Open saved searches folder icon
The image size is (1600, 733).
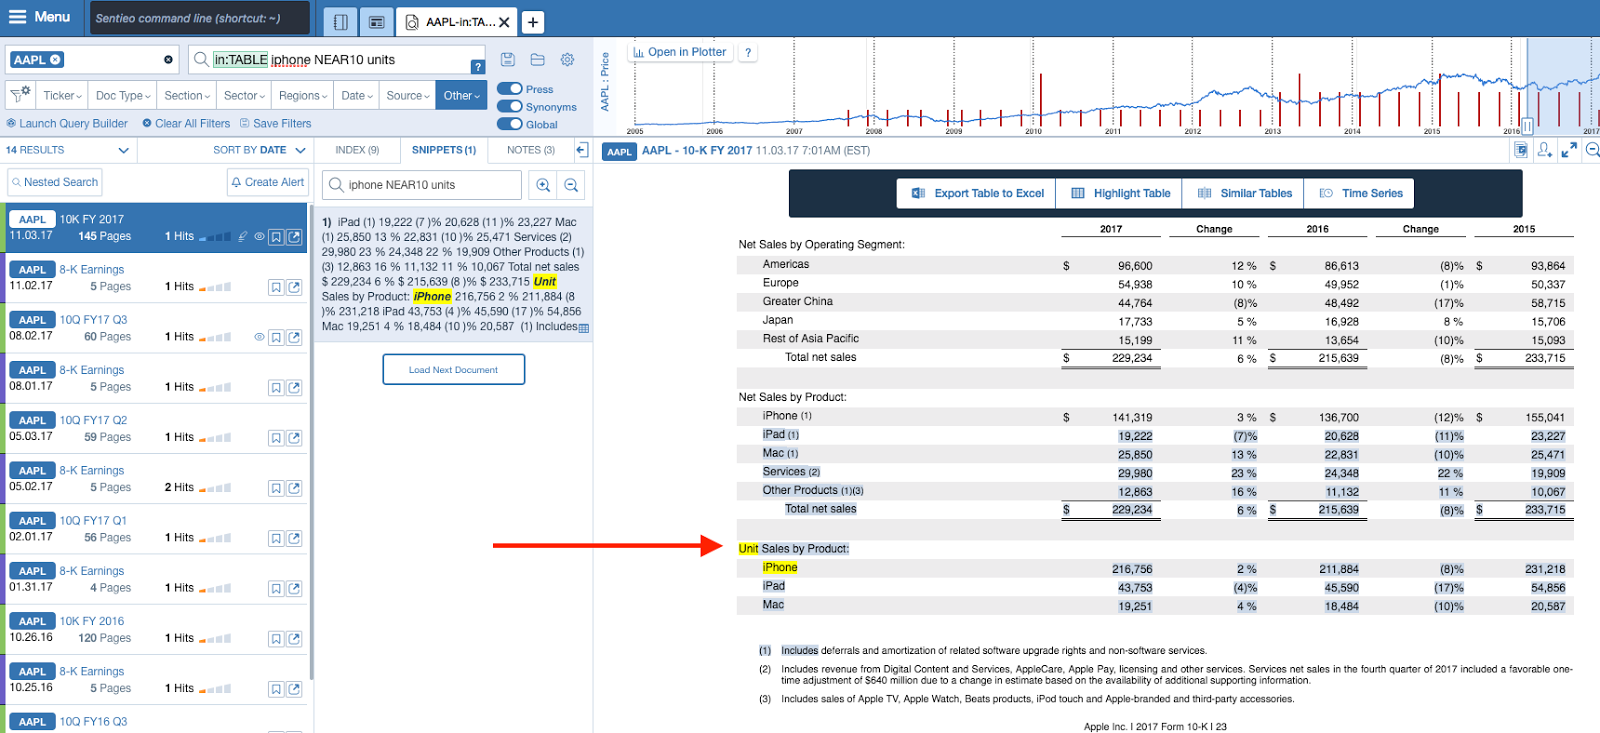[x=537, y=60]
